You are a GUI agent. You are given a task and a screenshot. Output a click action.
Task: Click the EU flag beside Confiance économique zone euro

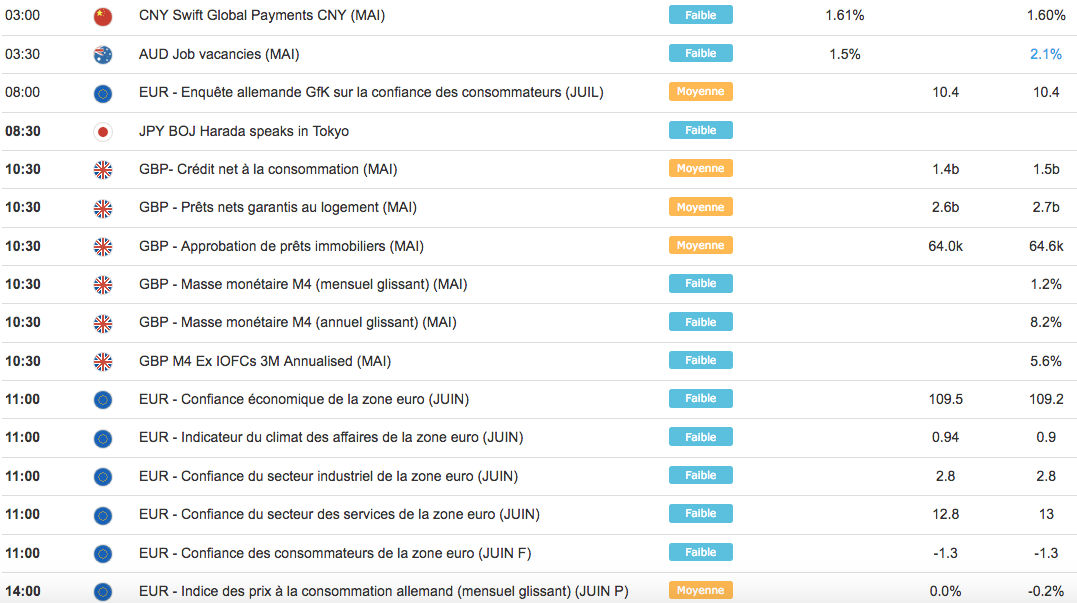click(102, 400)
